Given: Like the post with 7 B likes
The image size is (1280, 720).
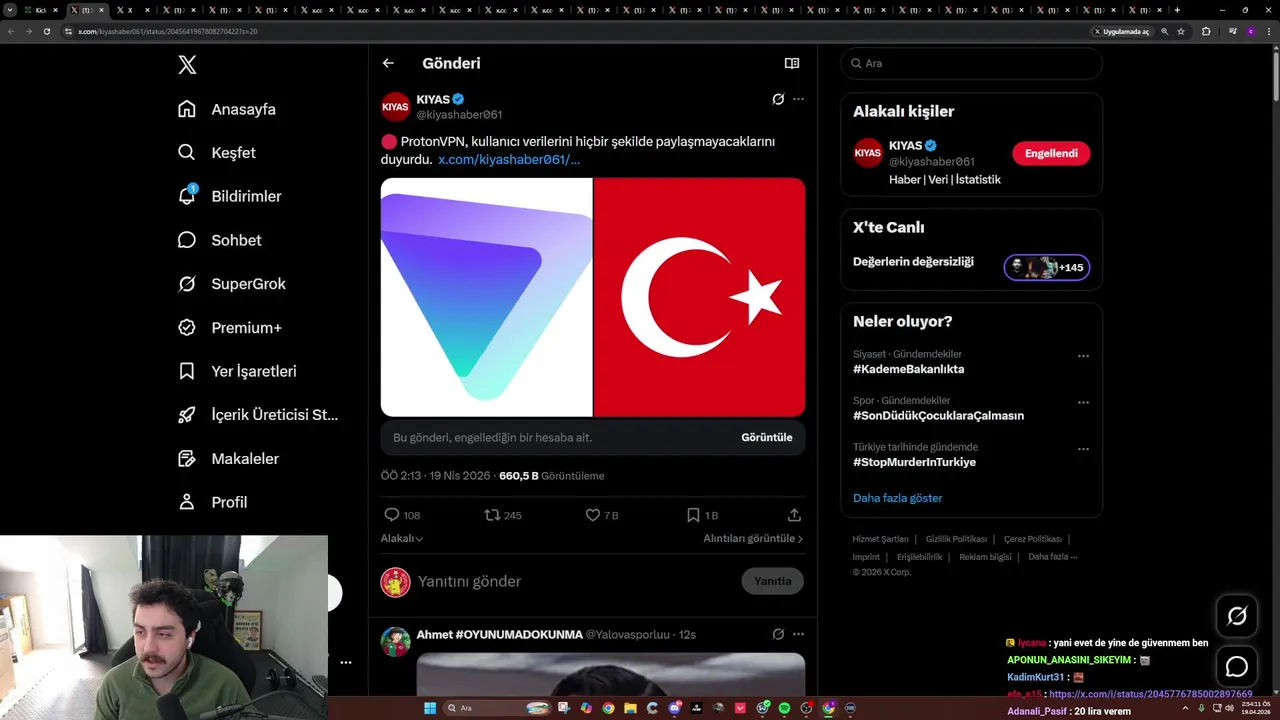Looking at the screenshot, I should [602, 515].
